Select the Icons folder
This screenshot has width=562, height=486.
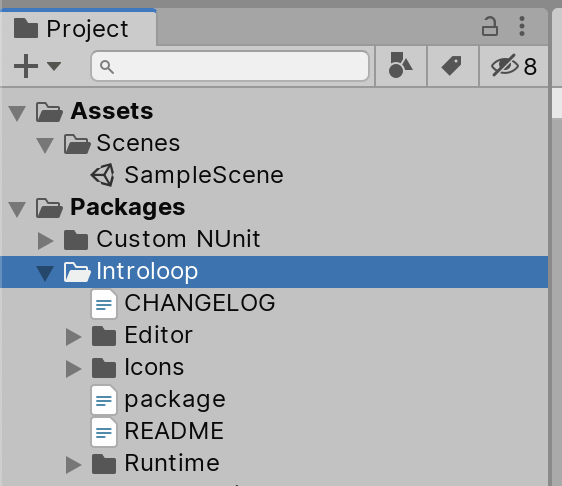click(138, 367)
